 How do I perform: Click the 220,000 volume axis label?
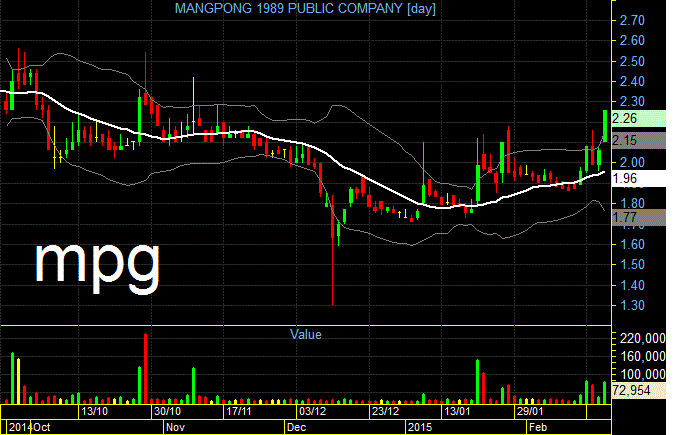click(642, 339)
